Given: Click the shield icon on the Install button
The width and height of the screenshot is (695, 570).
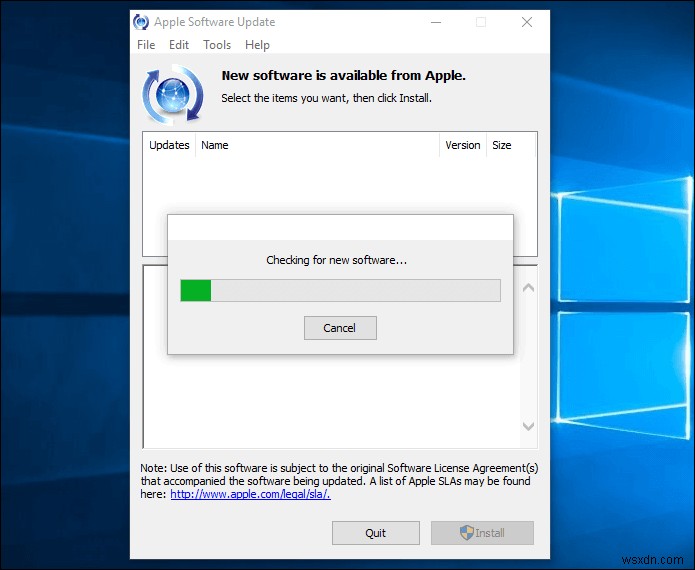Looking at the screenshot, I should (x=467, y=532).
